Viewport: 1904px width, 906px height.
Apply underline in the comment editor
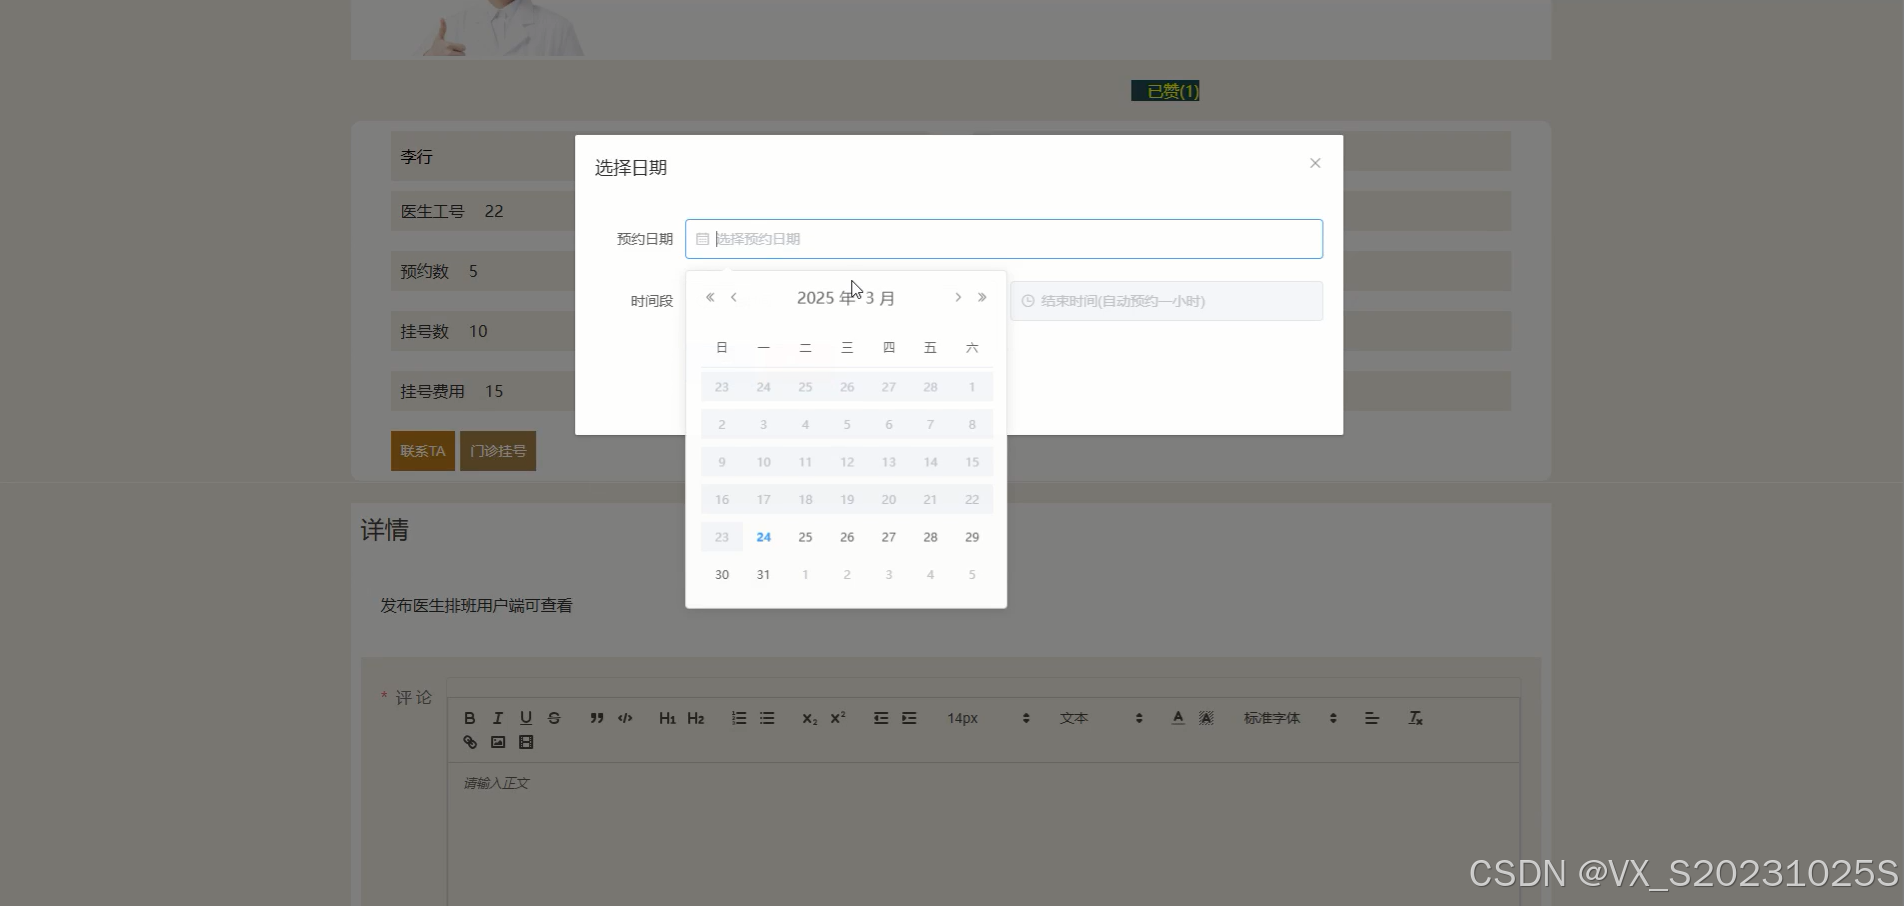coord(526,718)
